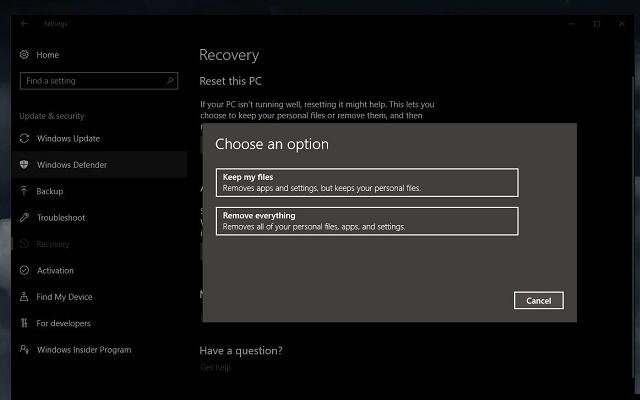The image size is (640, 400).
Task: Click the Get help link
Action: (x=216, y=367)
